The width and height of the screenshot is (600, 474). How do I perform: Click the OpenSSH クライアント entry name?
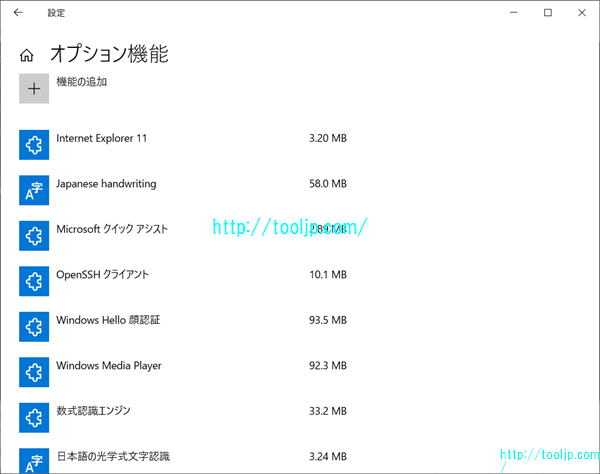103,275
